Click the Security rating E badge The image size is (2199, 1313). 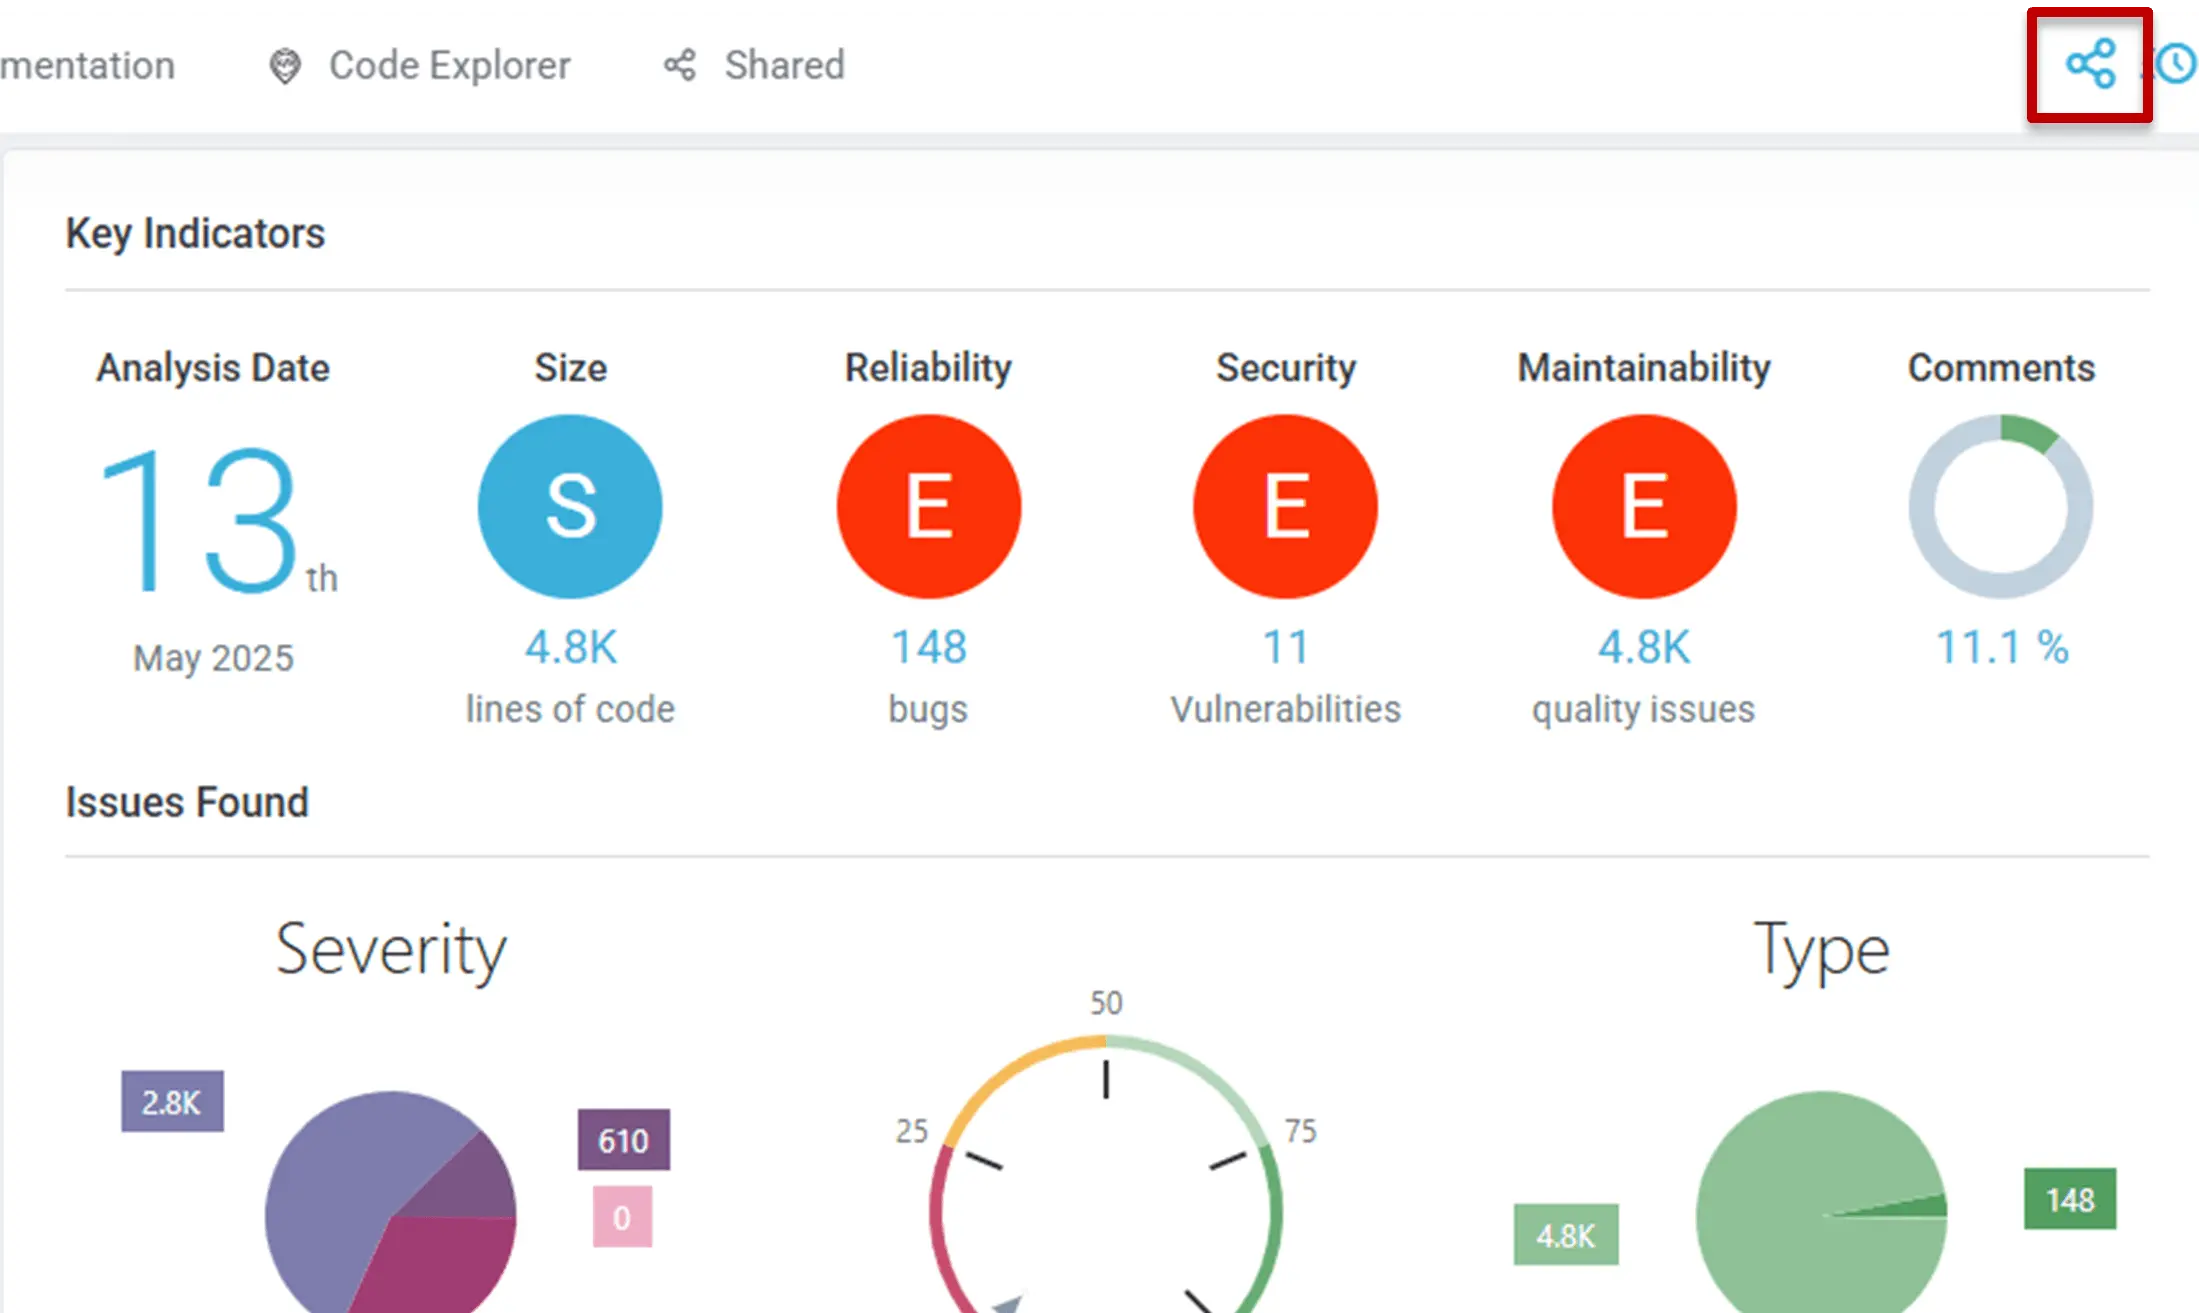tap(1286, 506)
